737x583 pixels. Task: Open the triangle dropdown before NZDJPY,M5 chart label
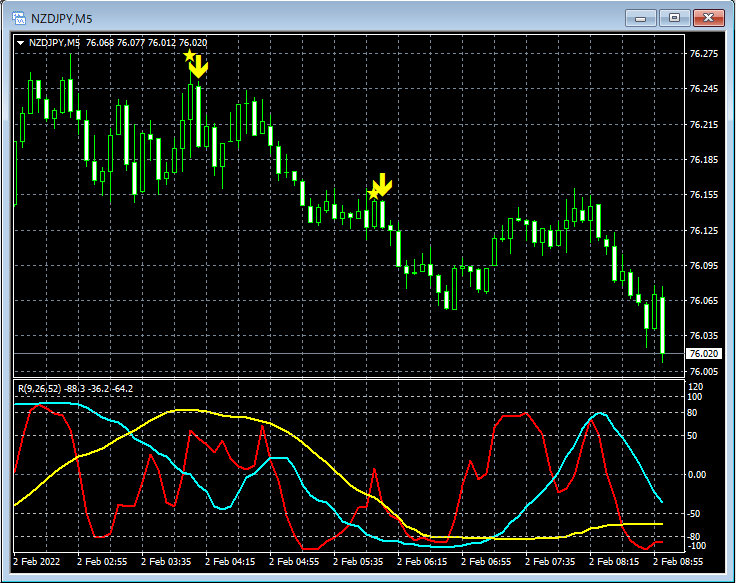20,43
